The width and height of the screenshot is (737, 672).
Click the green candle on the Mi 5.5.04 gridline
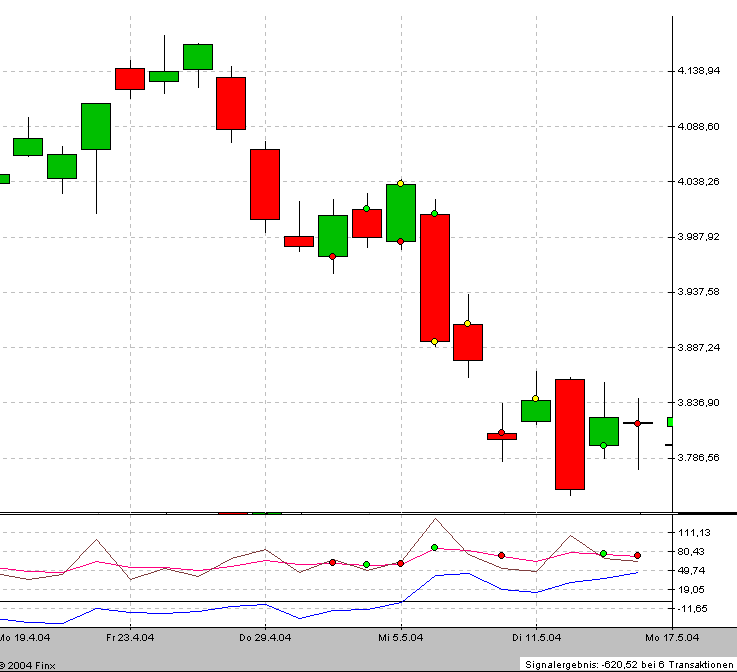point(401,213)
